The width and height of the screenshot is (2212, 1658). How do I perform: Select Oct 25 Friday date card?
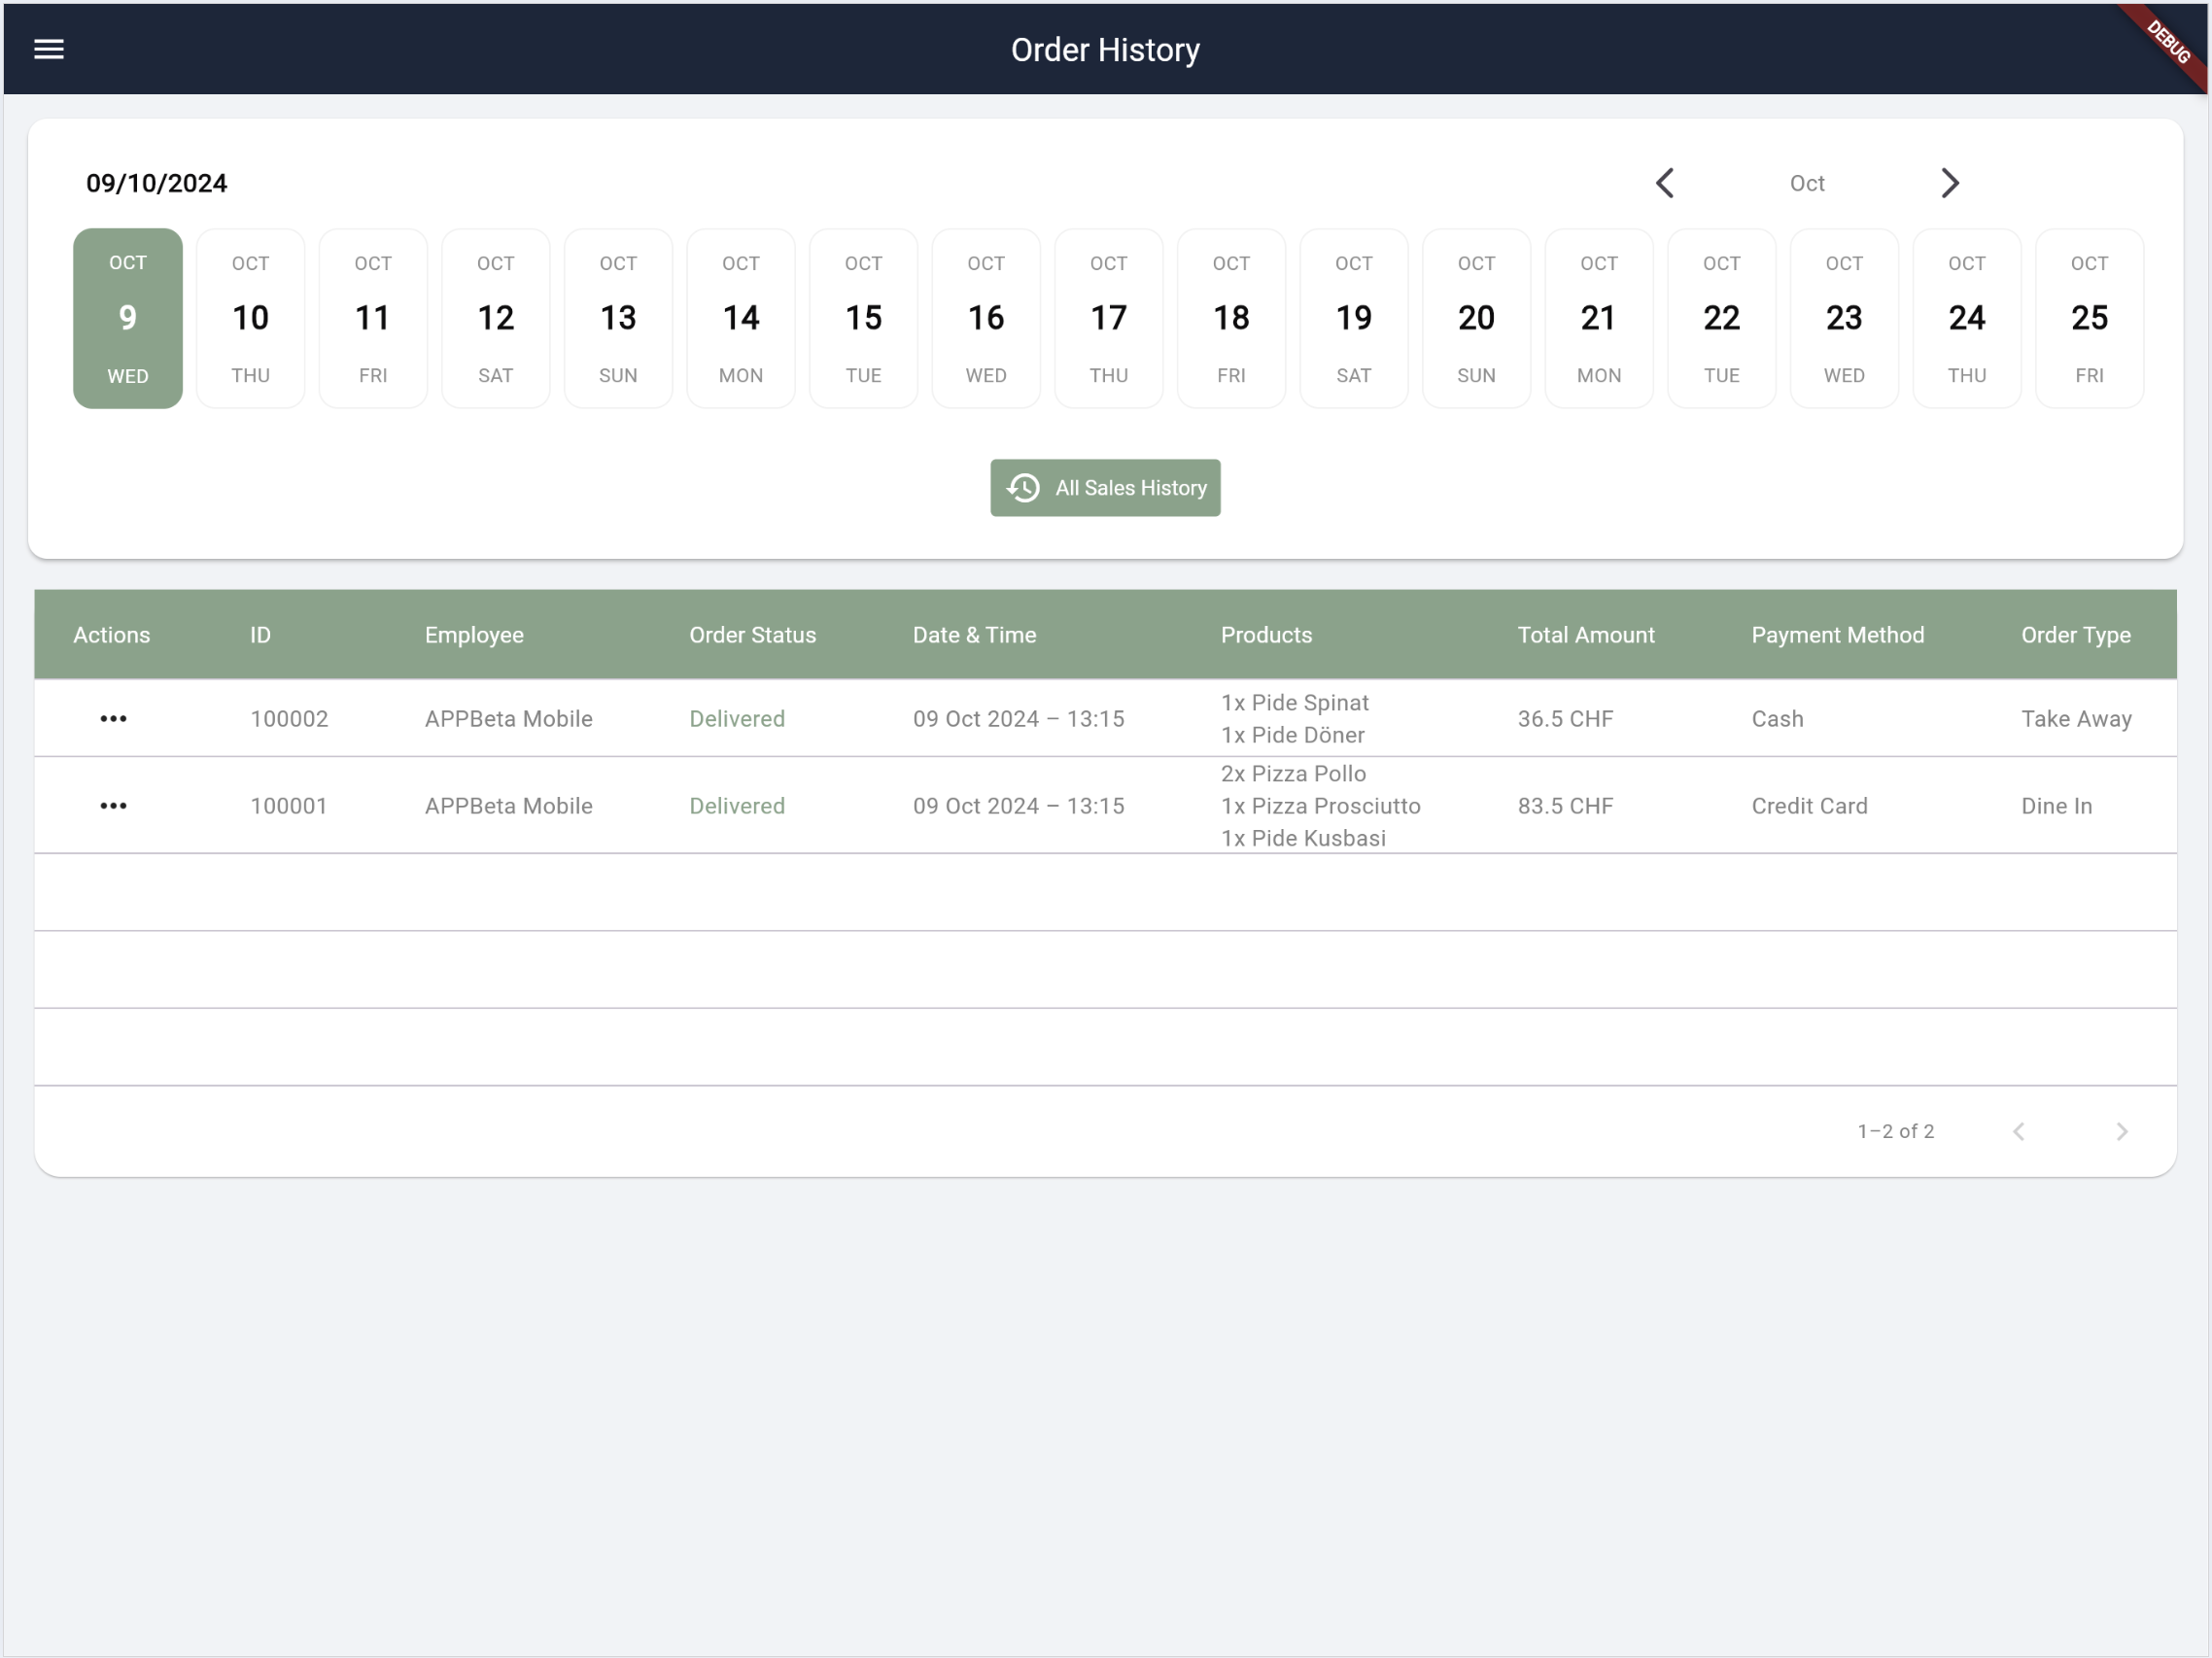coord(2089,318)
